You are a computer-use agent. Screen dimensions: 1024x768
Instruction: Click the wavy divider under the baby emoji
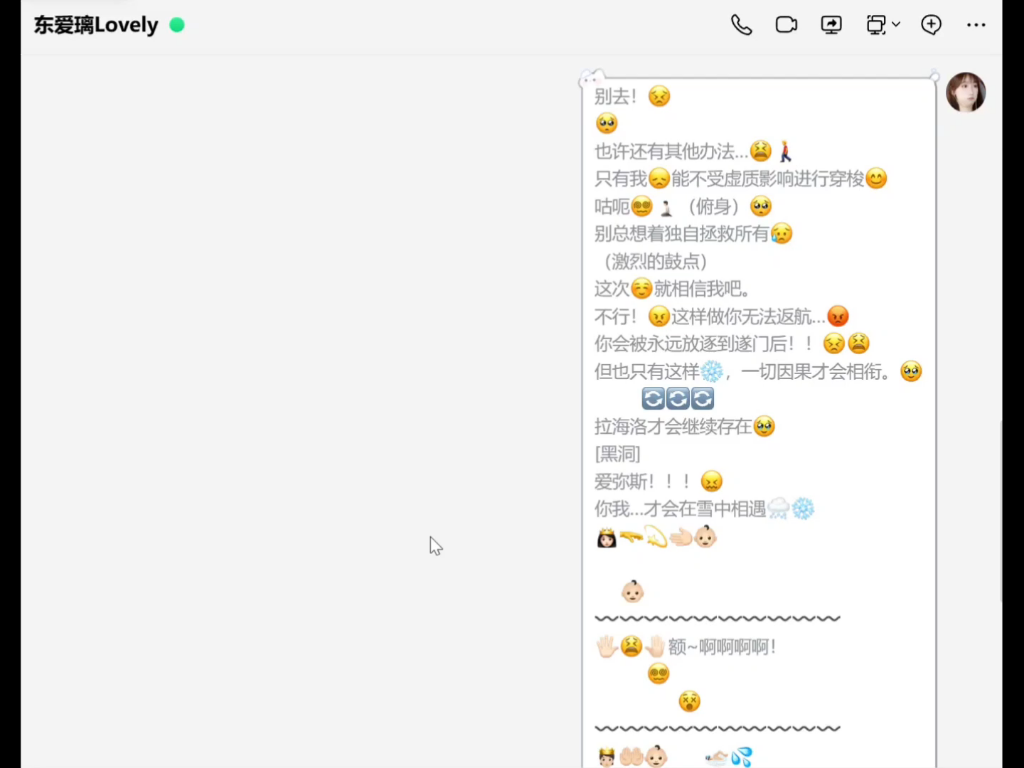pyautogui.click(x=717, y=618)
